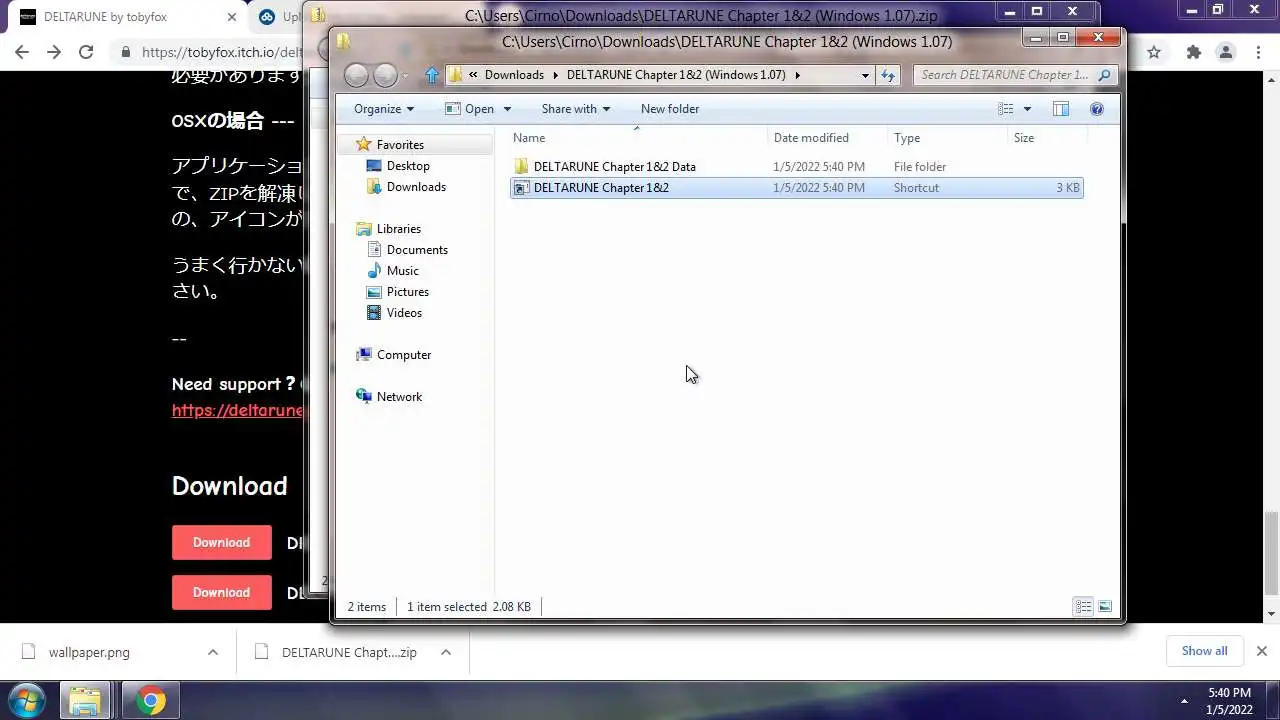1280x720 pixels.
Task: Click Downloads in the address breadcrumb
Action: point(514,75)
